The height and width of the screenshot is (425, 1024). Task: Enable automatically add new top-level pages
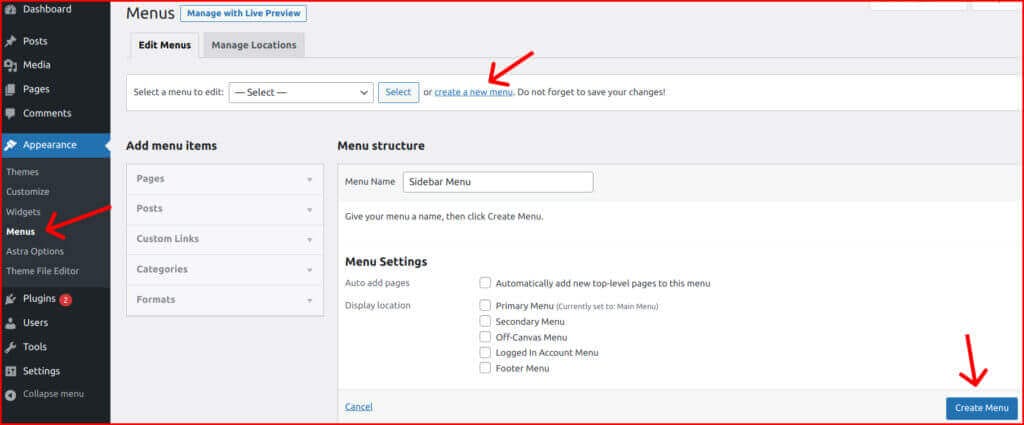point(485,283)
